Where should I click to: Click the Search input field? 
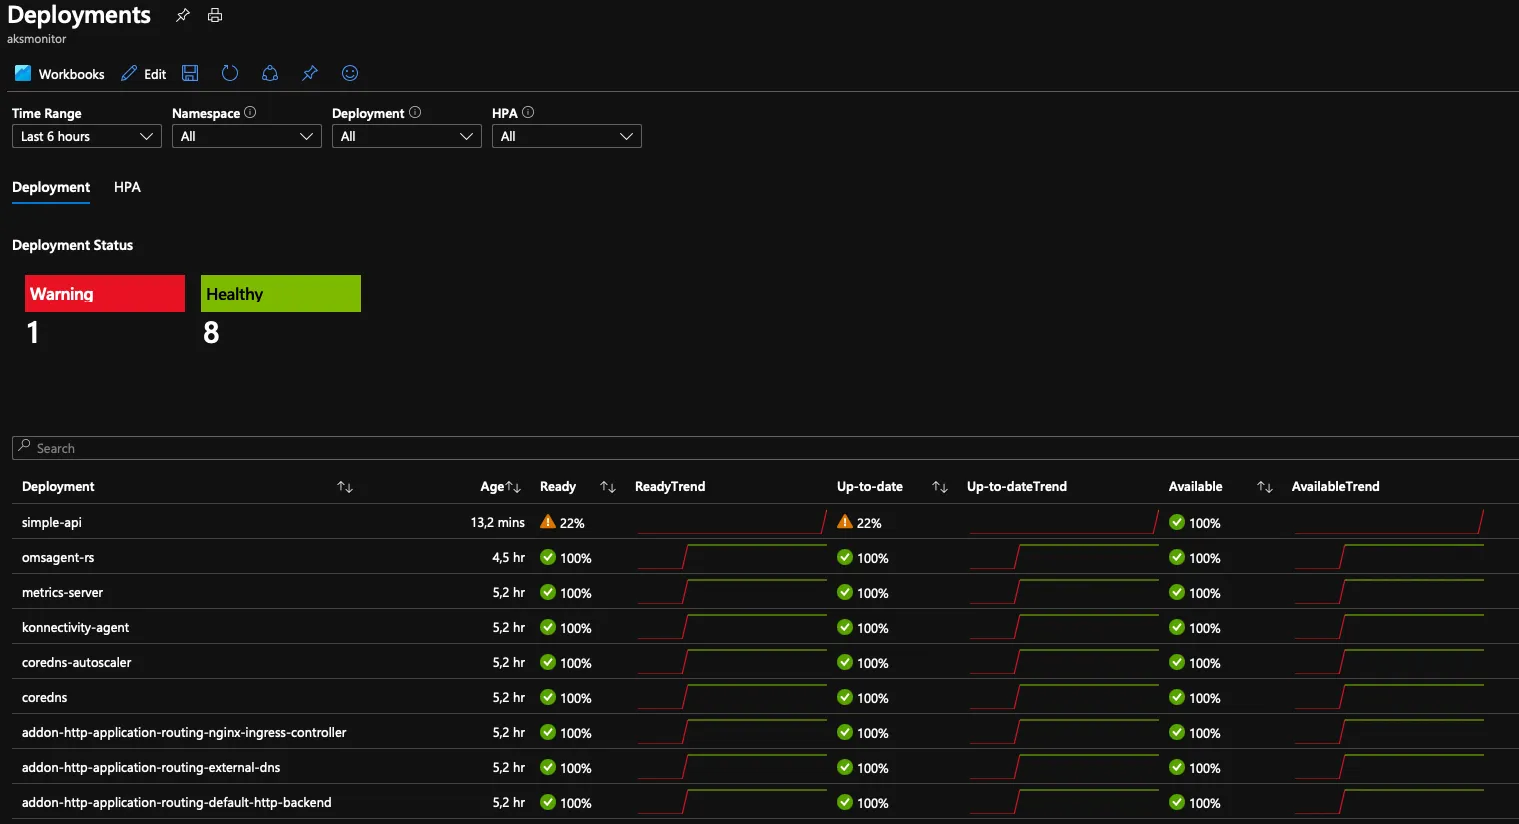click(765, 448)
